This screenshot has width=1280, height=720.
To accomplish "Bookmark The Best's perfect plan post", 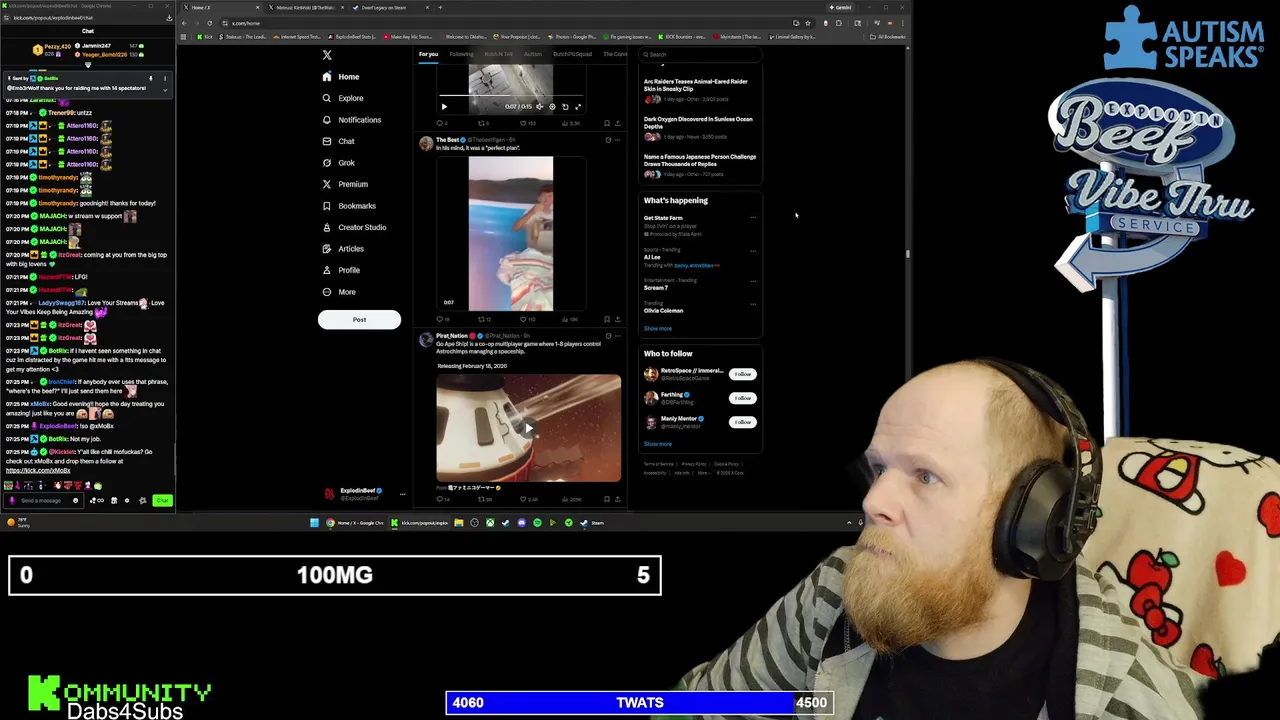I will [606, 319].
